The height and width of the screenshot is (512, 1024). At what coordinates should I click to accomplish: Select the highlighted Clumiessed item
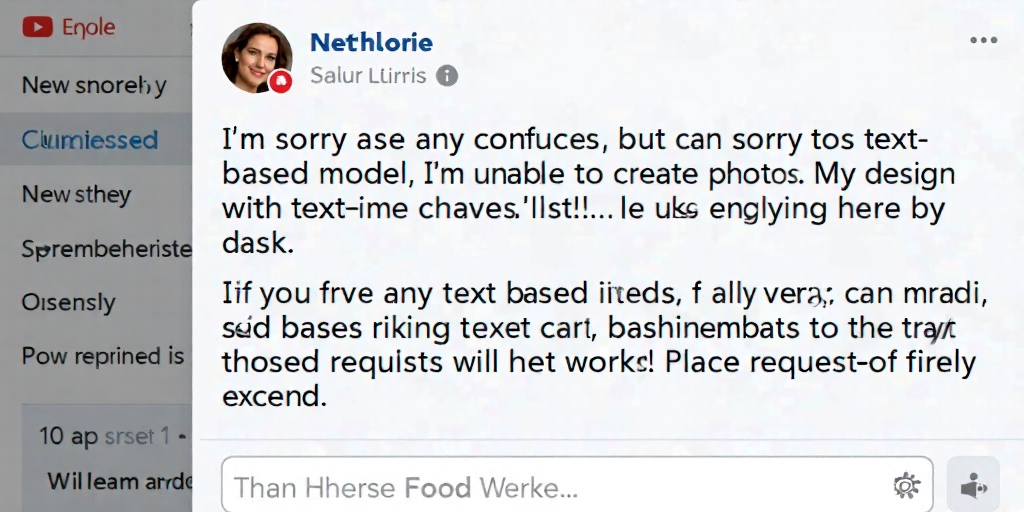tap(95, 140)
